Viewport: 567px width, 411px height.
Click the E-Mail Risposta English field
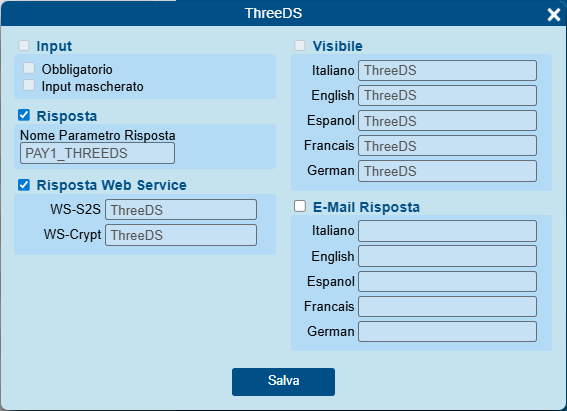pyautogui.click(x=448, y=256)
